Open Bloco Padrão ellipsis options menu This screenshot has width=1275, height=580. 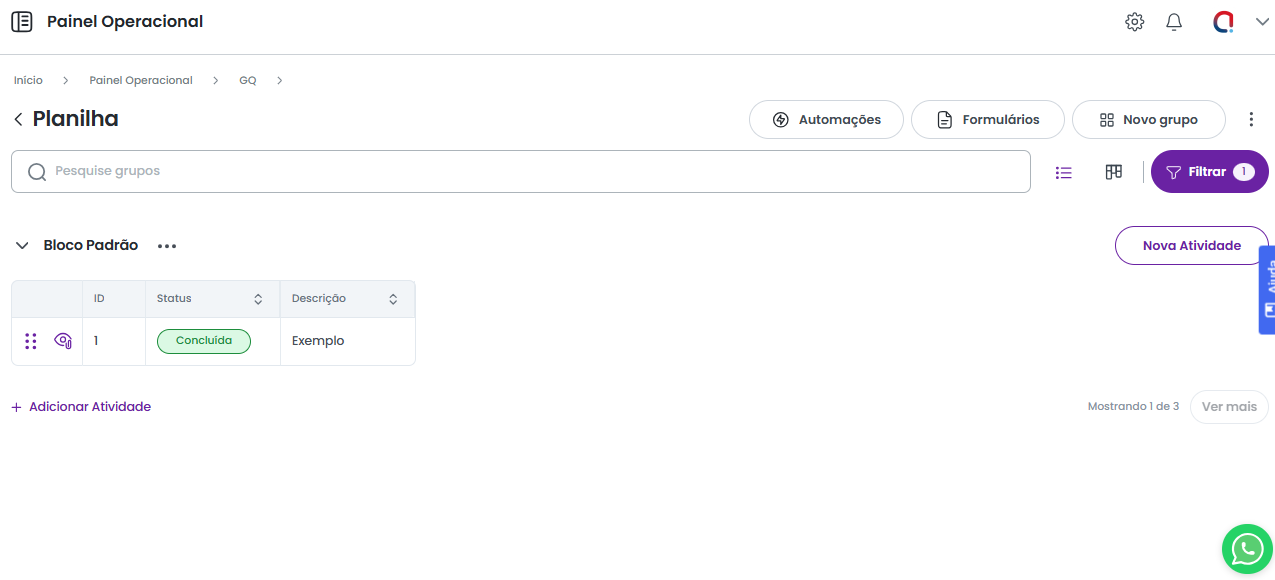(x=167, y=246)
